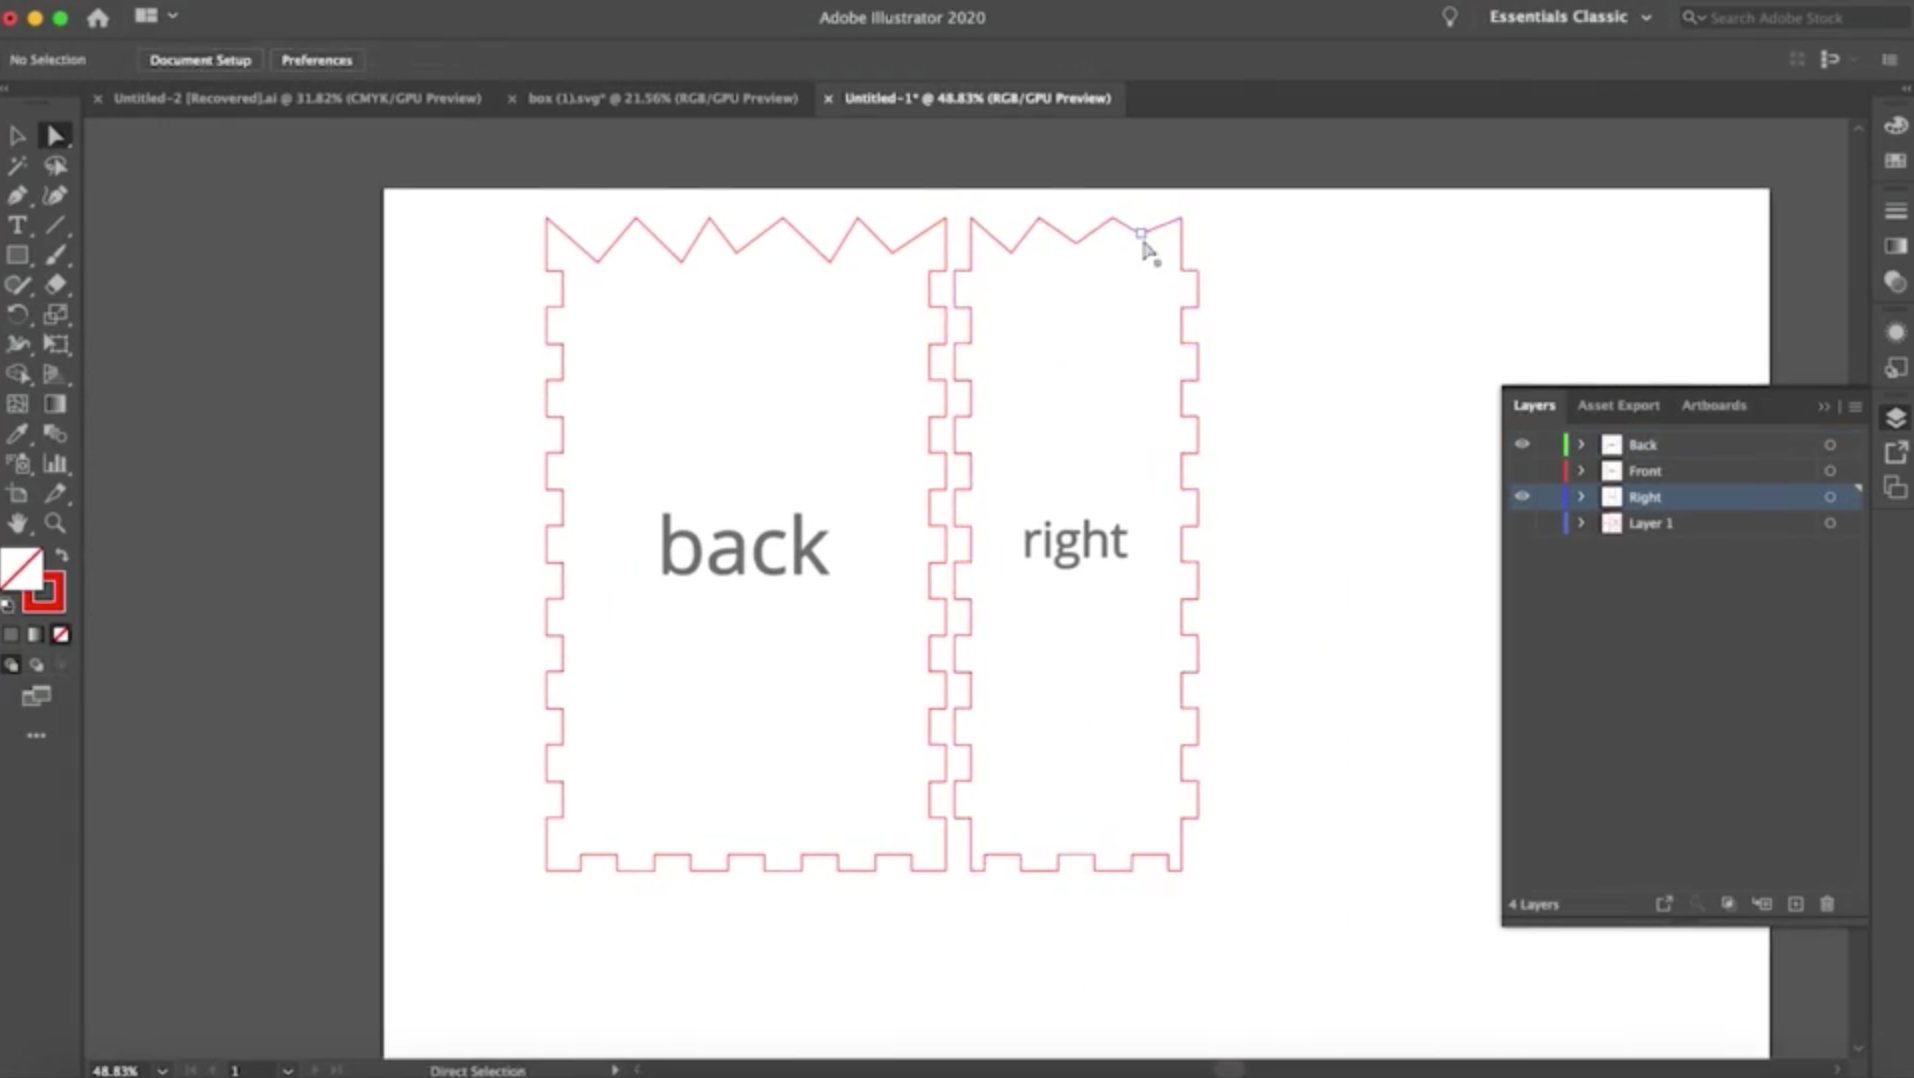Select the Selection tool arrow
Image resolution: width=1914 pixels, height=1078 pixels.
click(x=17, y=135)
